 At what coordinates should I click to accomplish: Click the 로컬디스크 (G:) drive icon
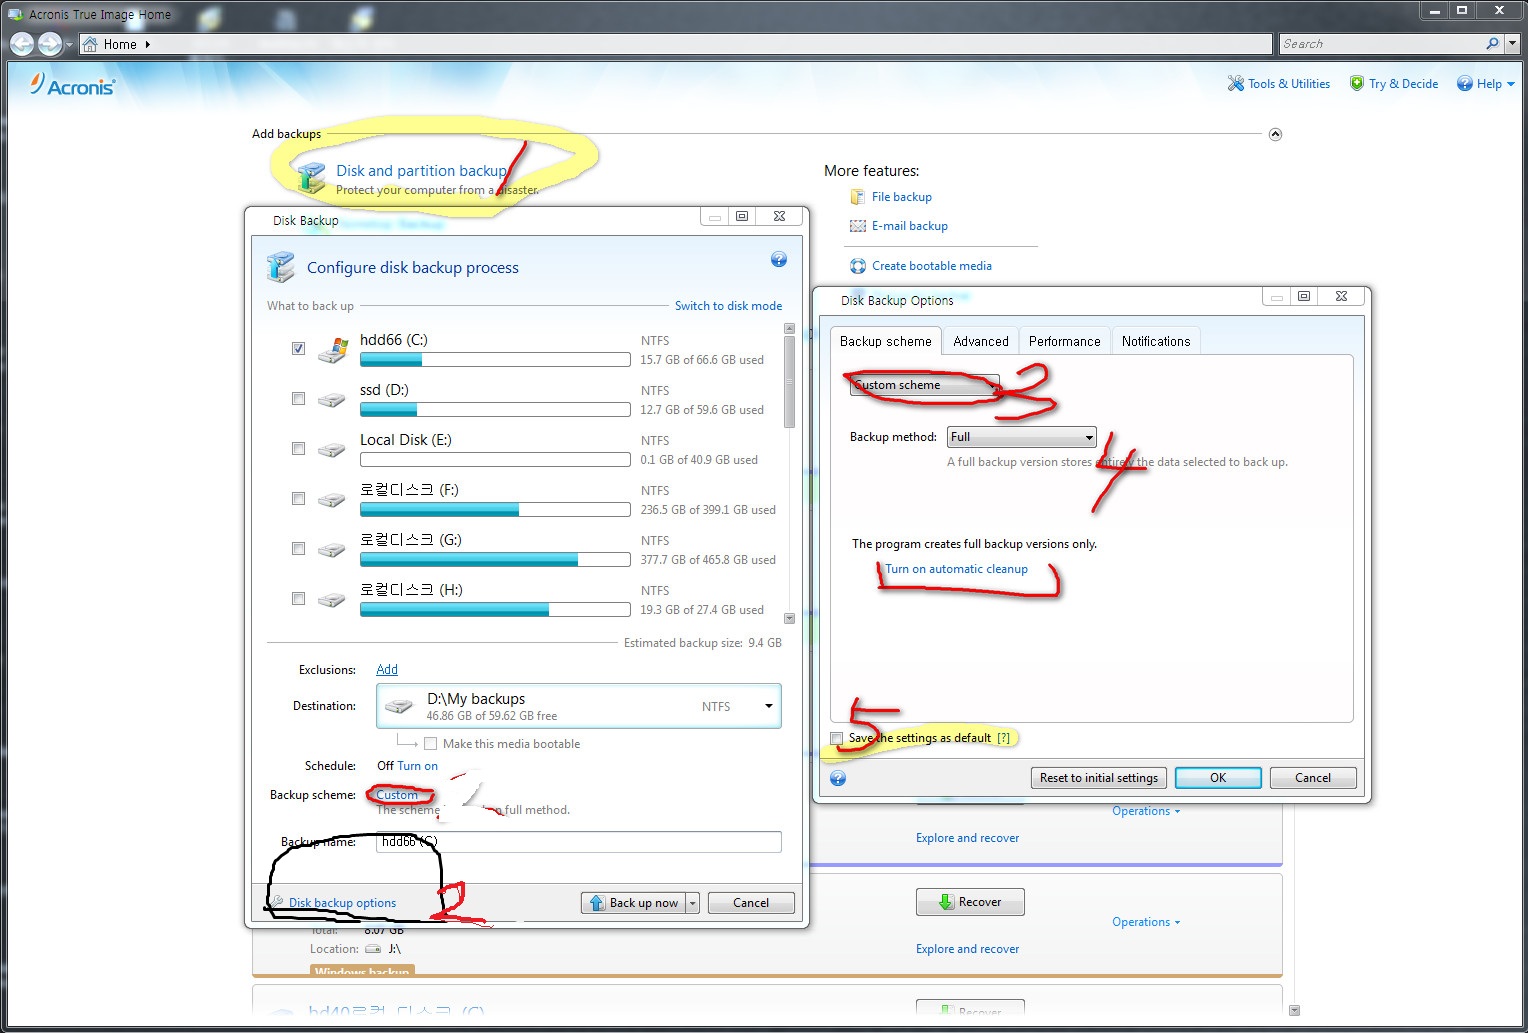pos(331,550)
